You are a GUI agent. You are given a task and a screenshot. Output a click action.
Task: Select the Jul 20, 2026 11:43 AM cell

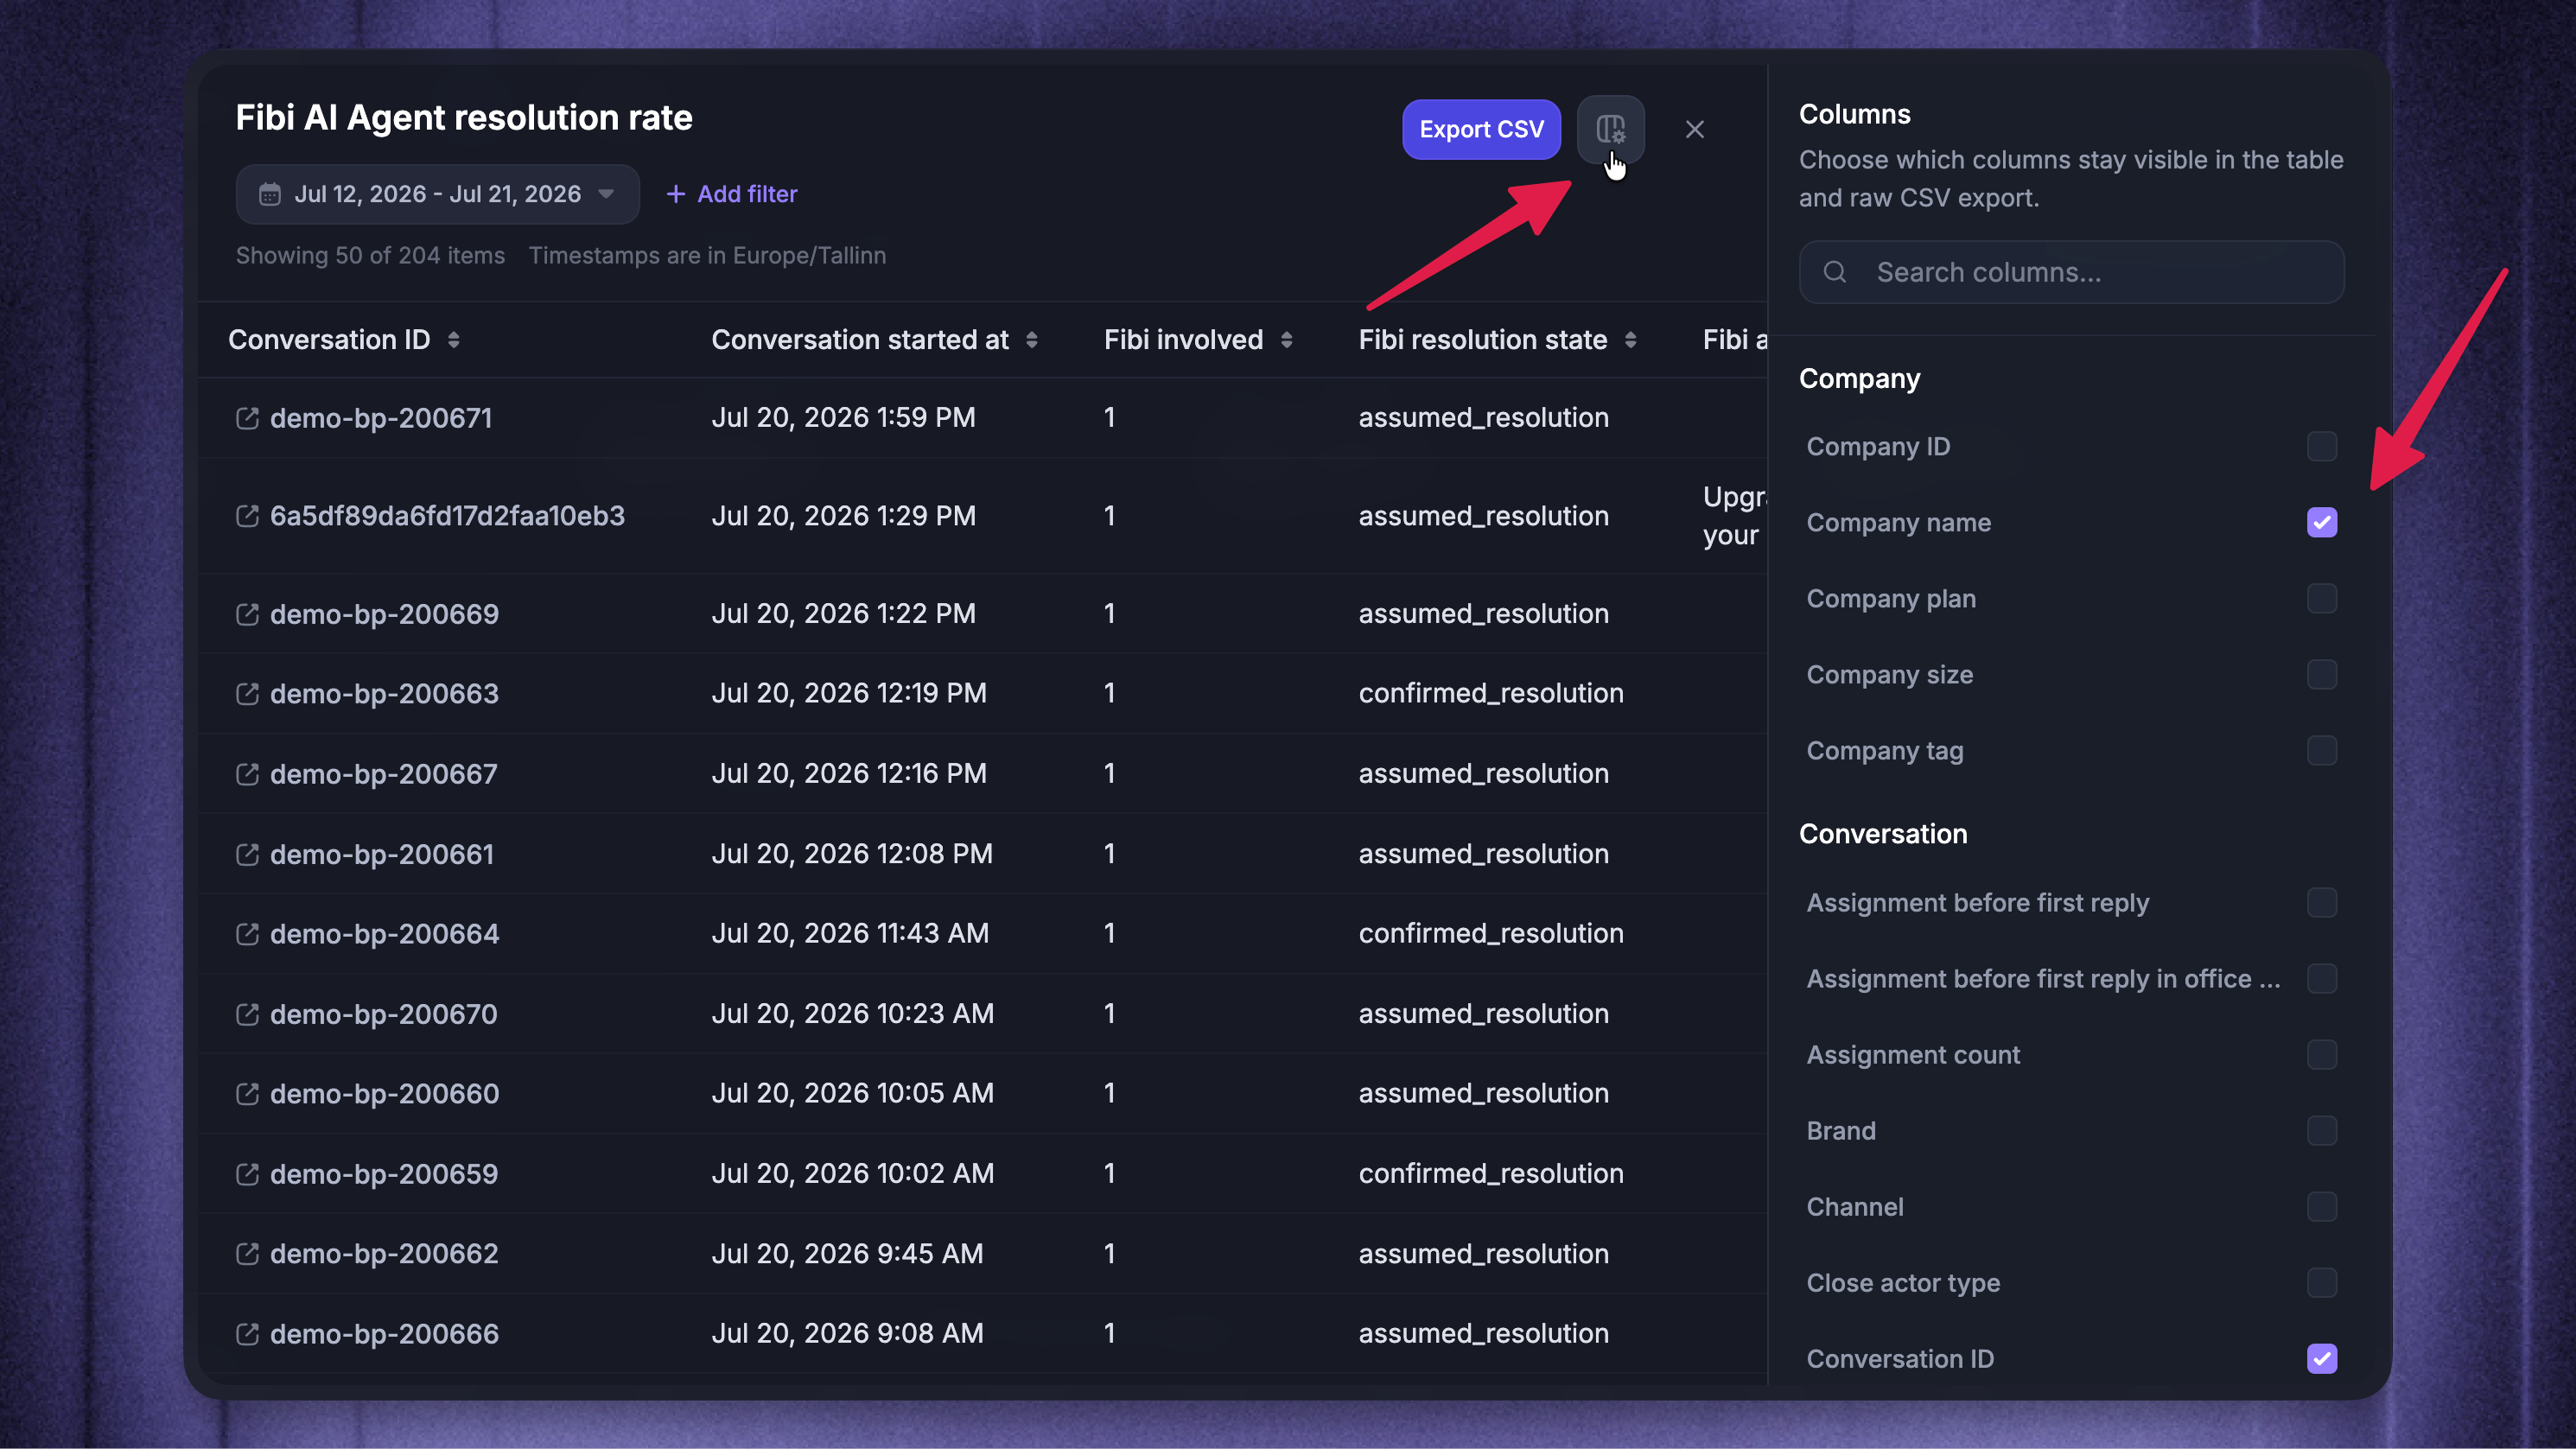(850, 934)
